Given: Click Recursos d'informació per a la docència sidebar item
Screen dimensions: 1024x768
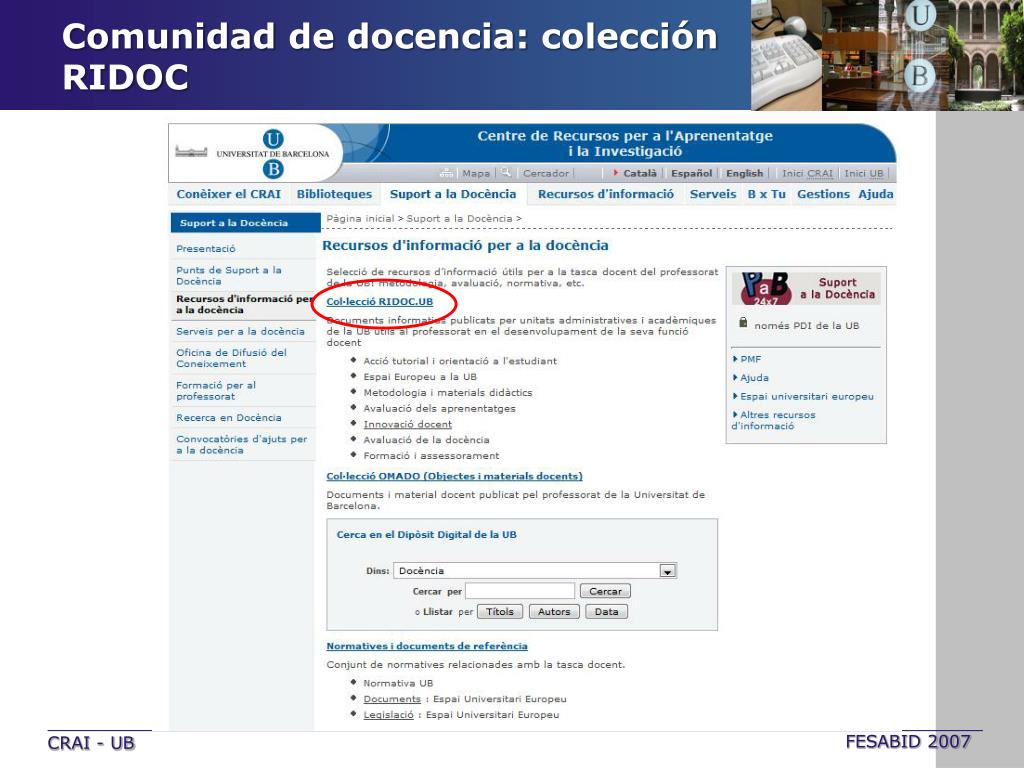Looking at the screenshot, I should click(x=245, y=304).
